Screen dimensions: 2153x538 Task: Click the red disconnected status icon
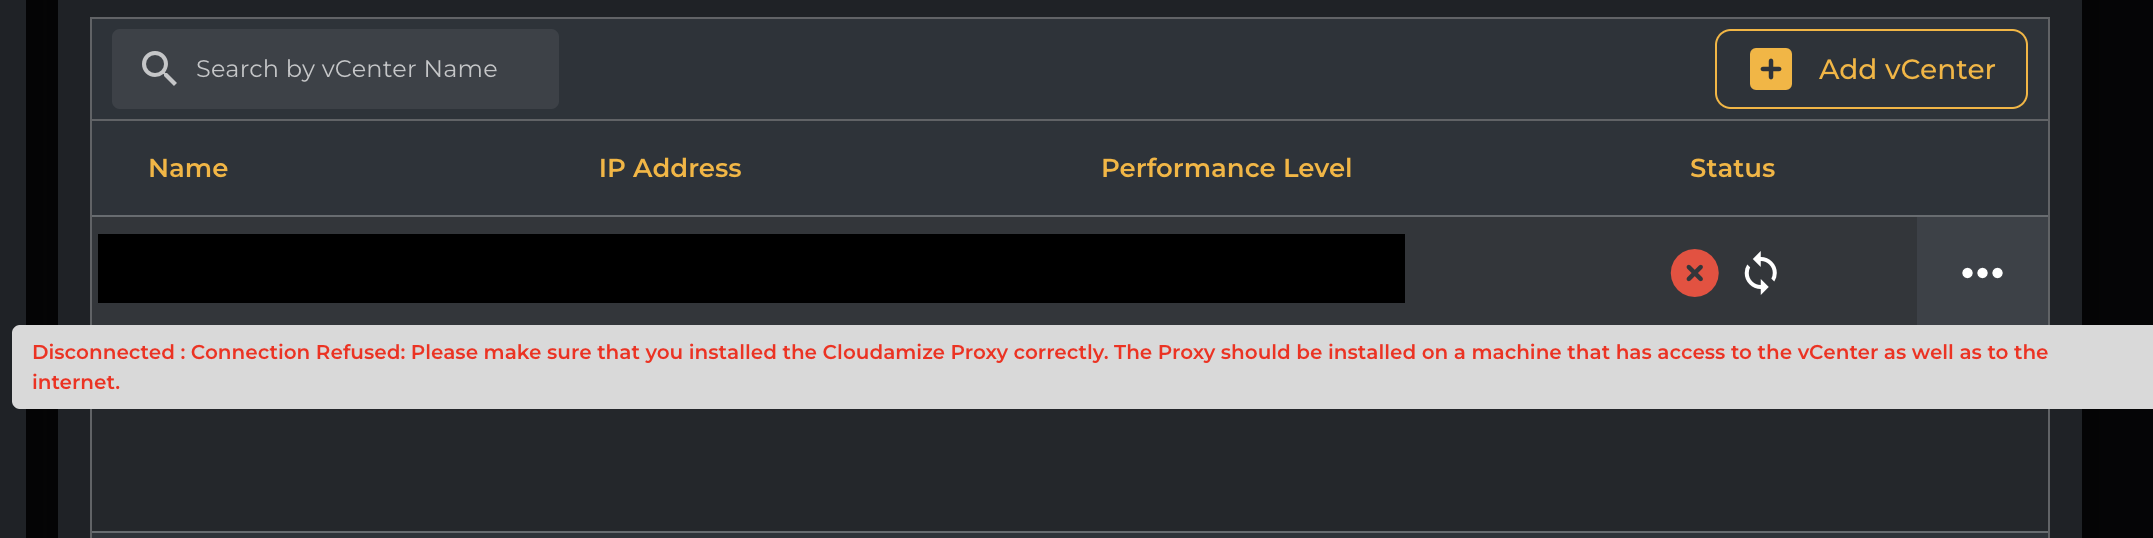pos(1694,273)
